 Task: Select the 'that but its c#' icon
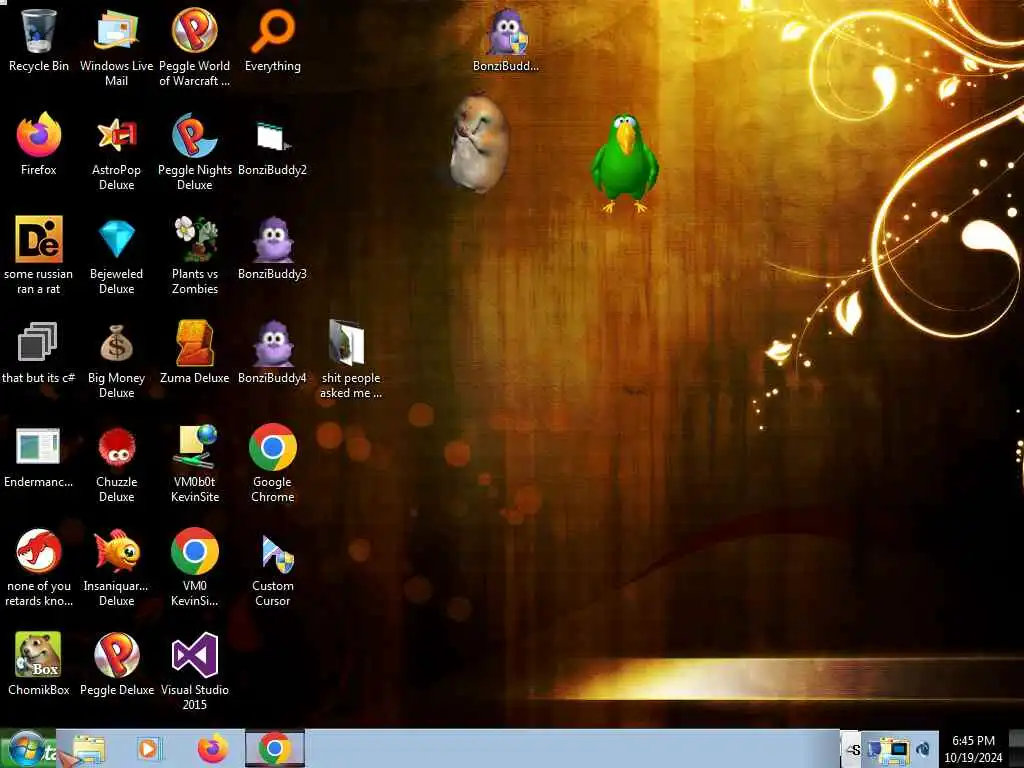[39, 353]
